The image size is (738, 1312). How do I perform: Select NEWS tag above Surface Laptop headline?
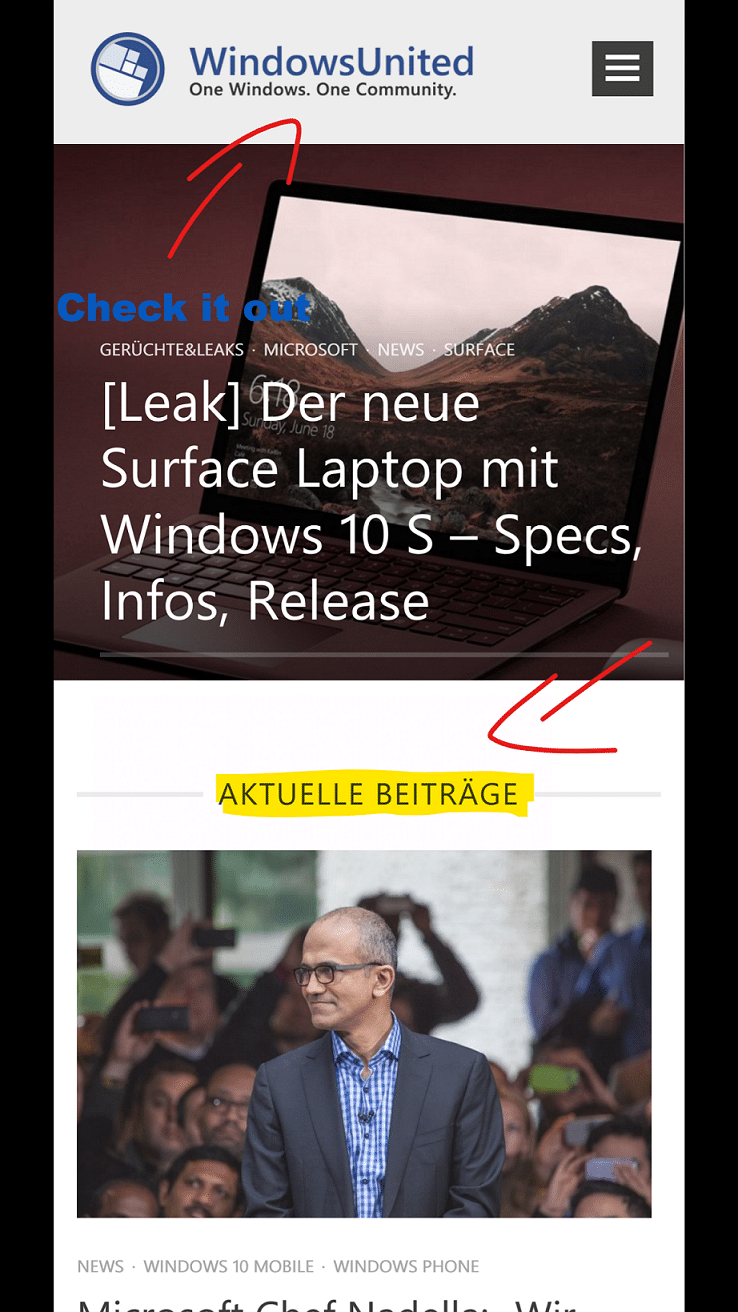click(401, 350)
